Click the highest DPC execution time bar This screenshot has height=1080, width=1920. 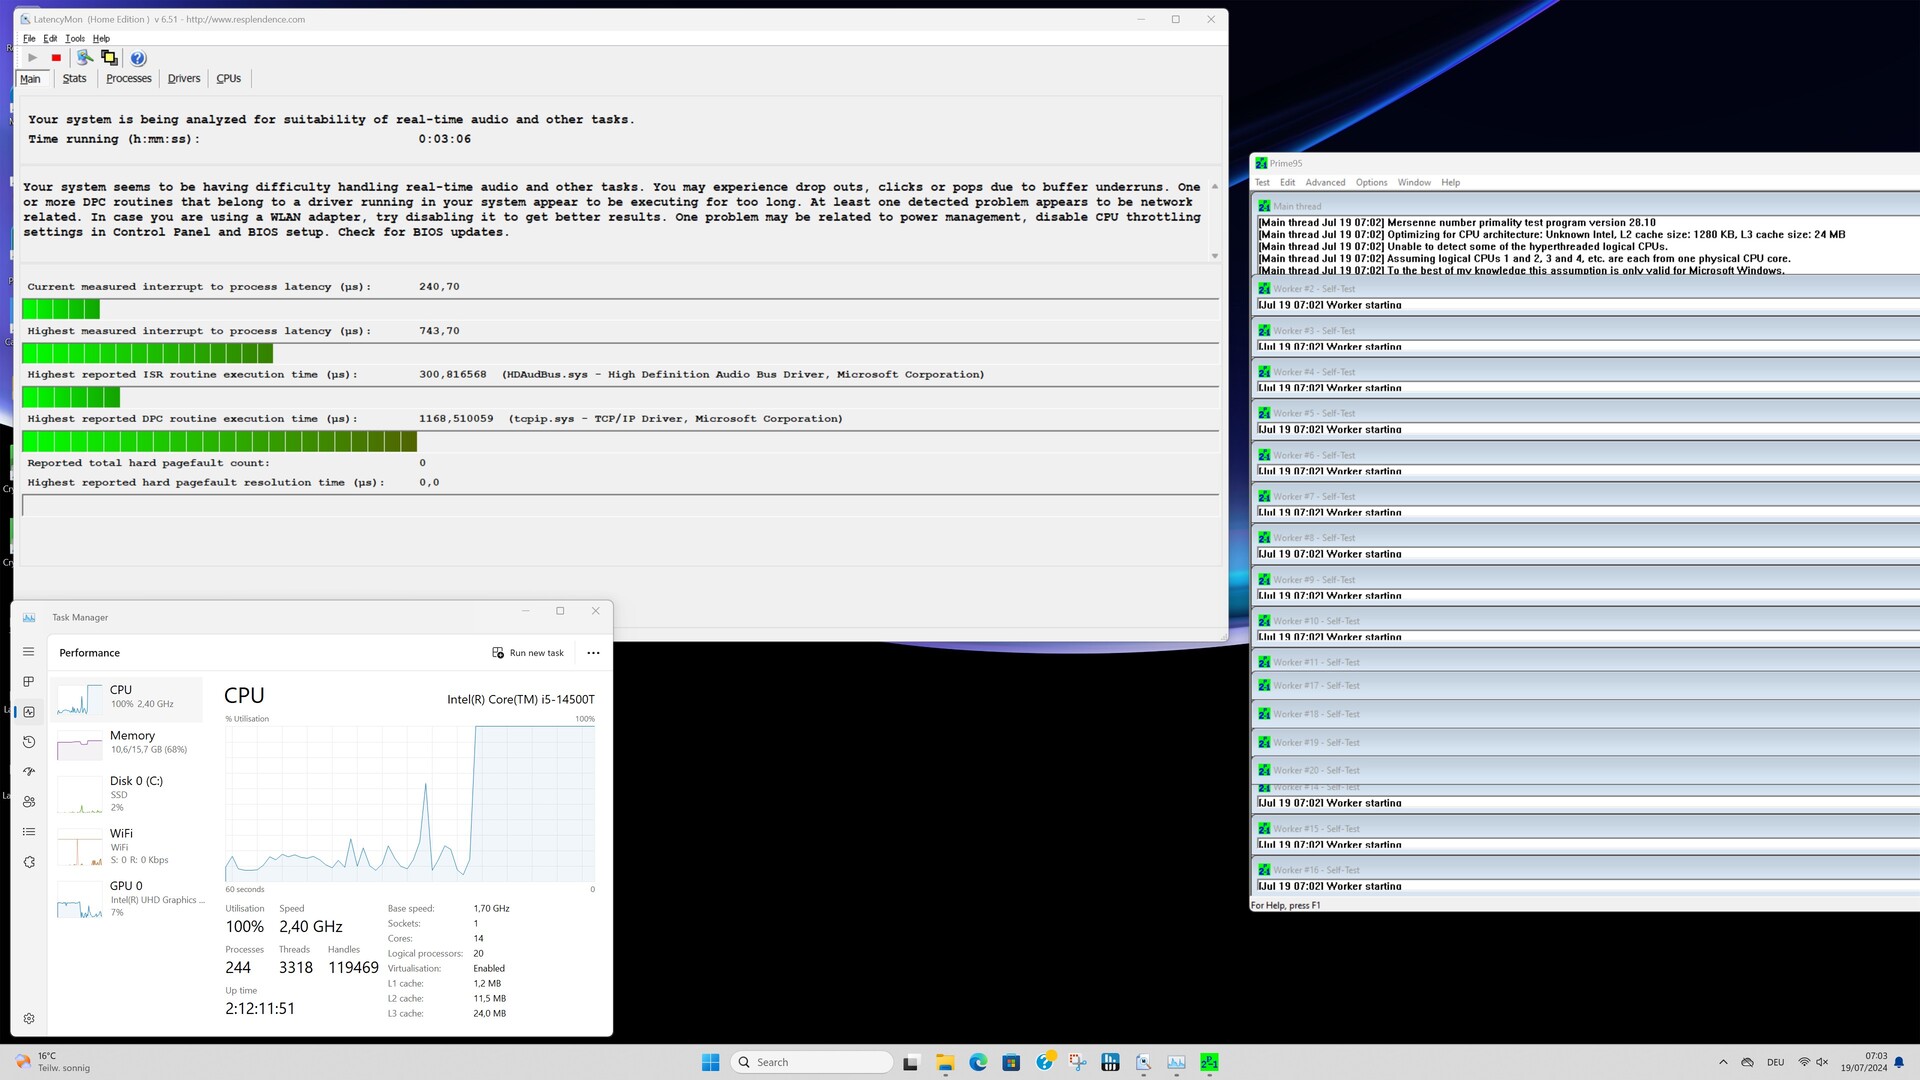click(x=220, y=442)
